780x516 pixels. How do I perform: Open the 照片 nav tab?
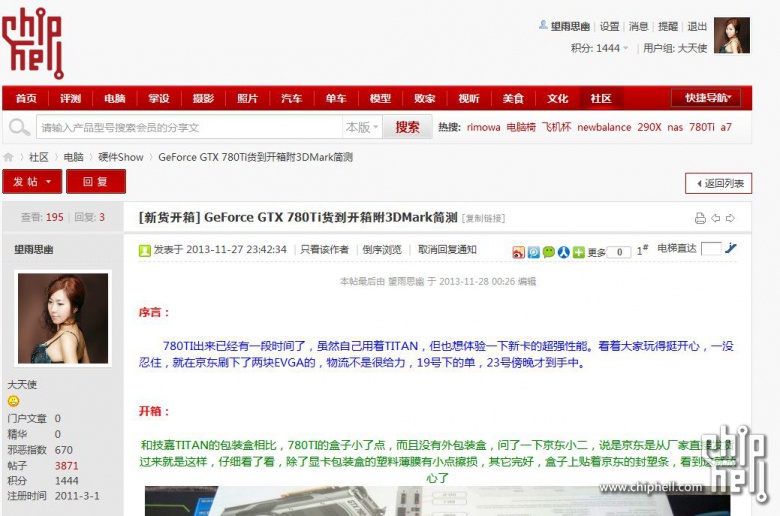point(247,99)
